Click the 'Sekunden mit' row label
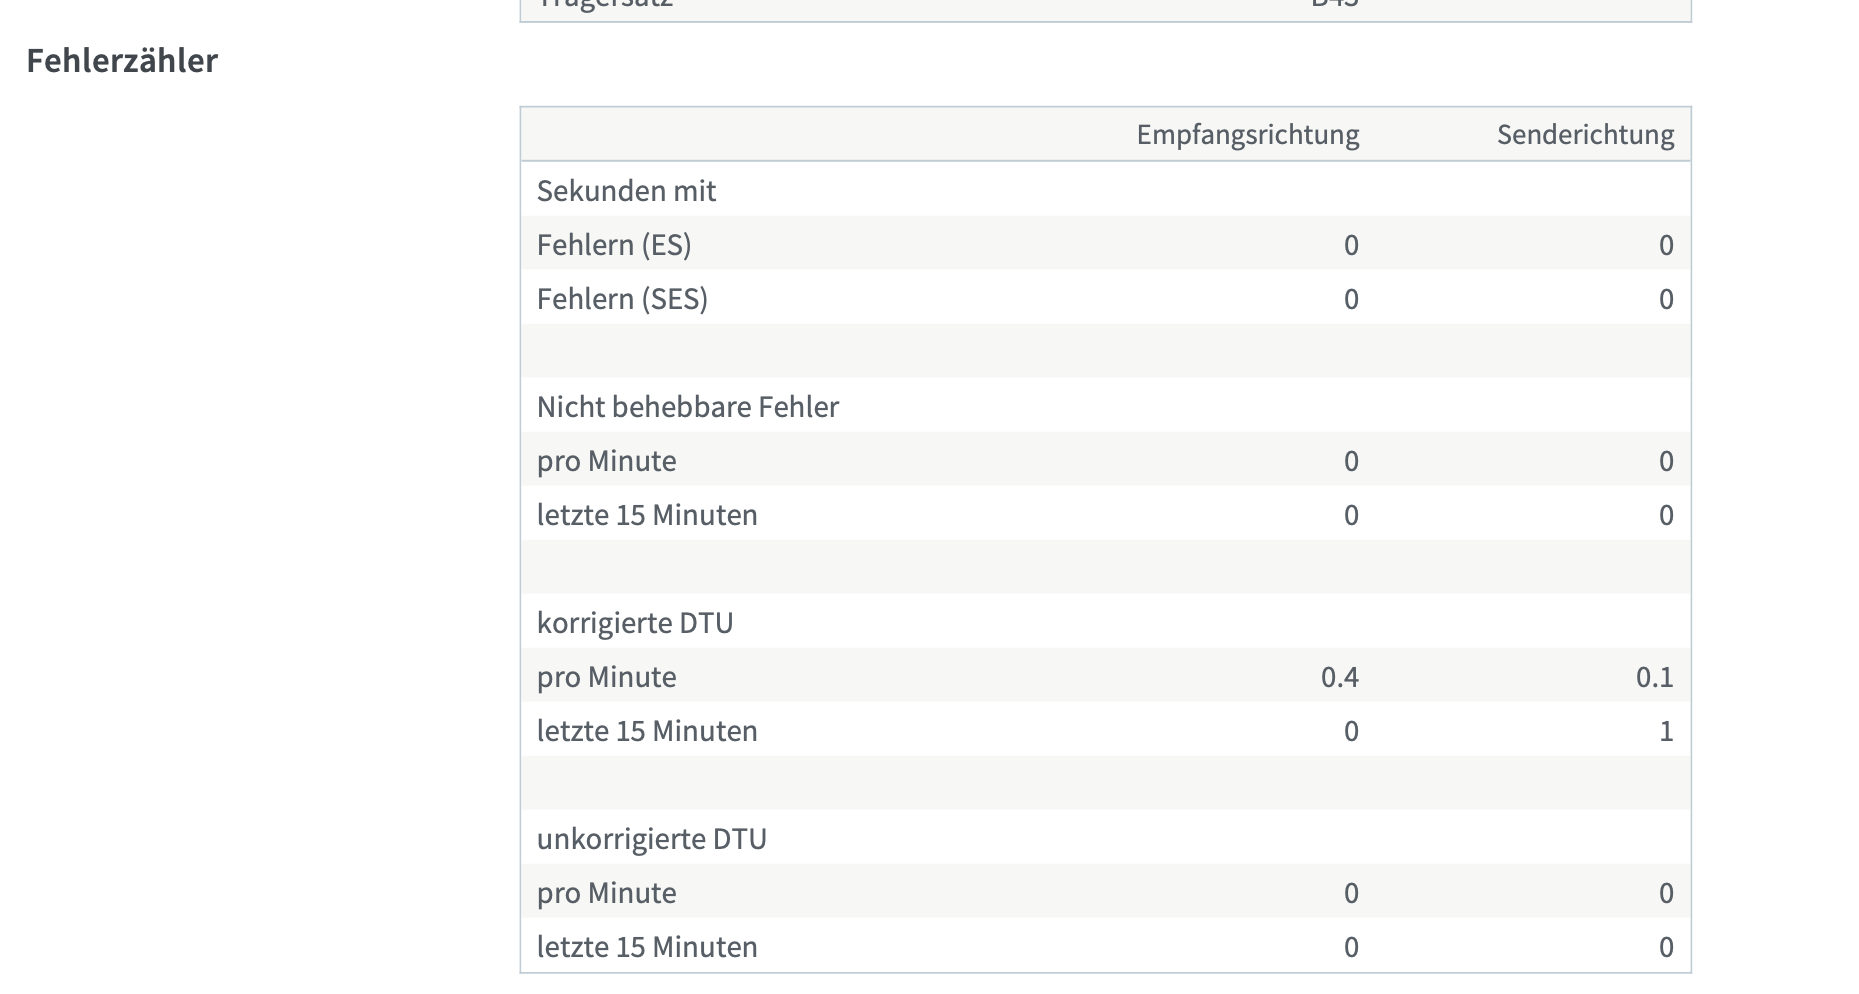The height and width of the screenshot is (994, 1859). [x=626, y=191]
